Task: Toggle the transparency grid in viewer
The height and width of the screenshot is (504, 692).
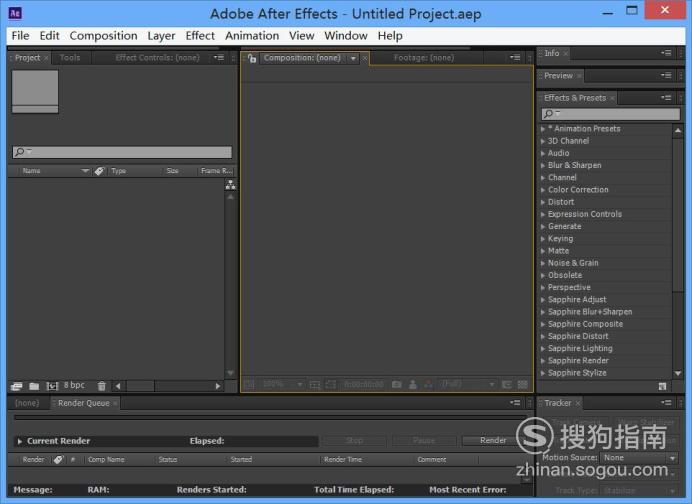Action: [x=523, y=384]
